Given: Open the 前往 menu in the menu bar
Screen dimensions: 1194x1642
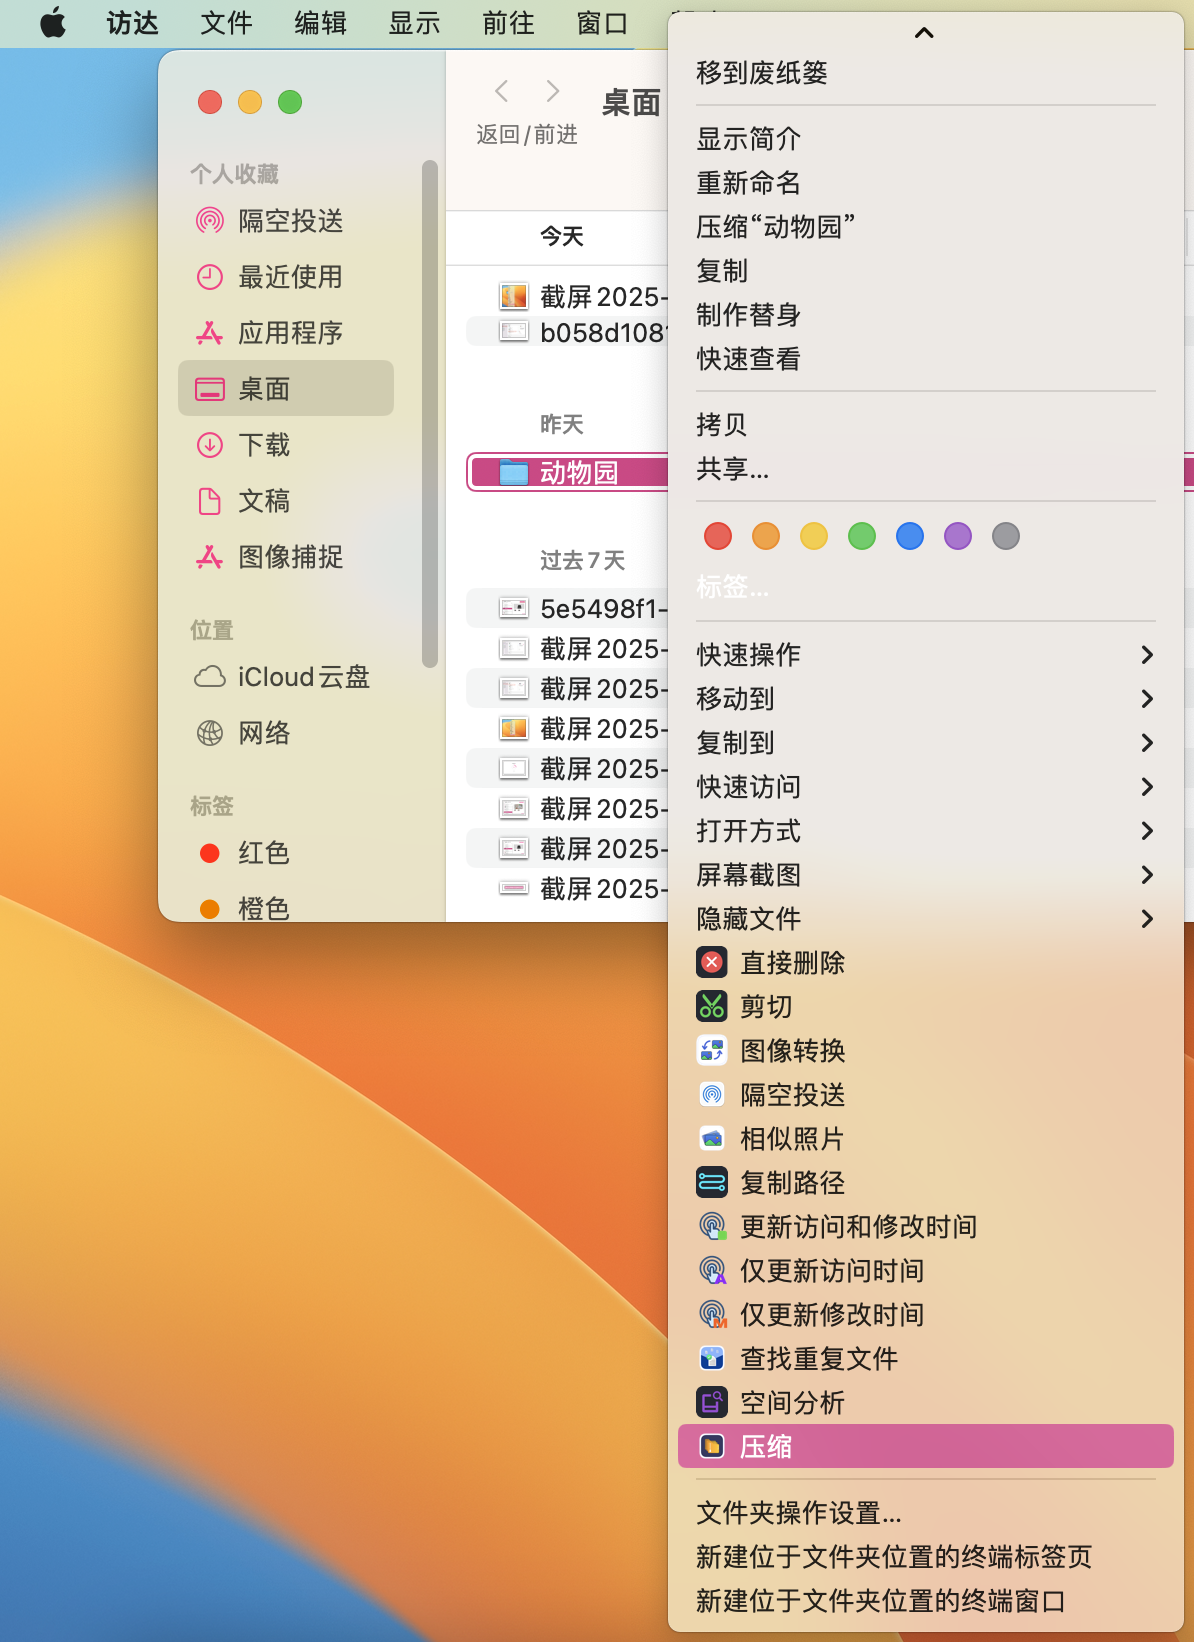Looking at the screenshot, I should [508, 23].
